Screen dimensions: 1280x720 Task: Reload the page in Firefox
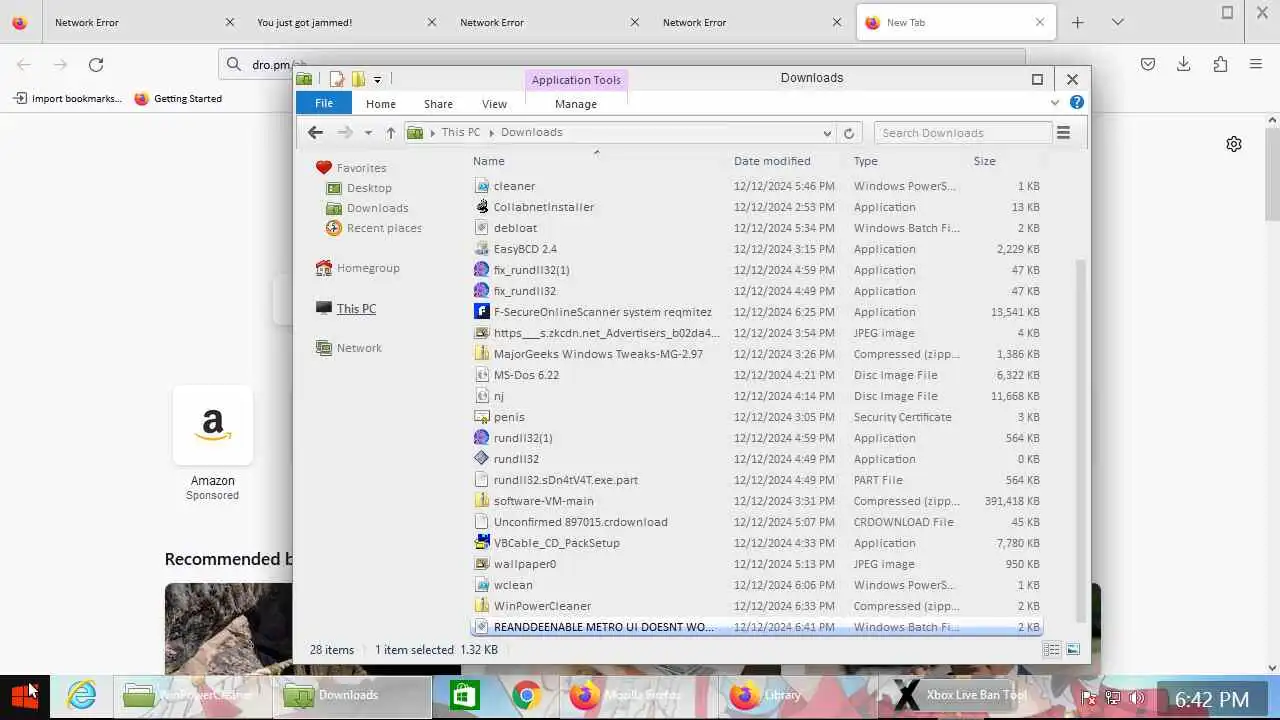tap(96, 65)
